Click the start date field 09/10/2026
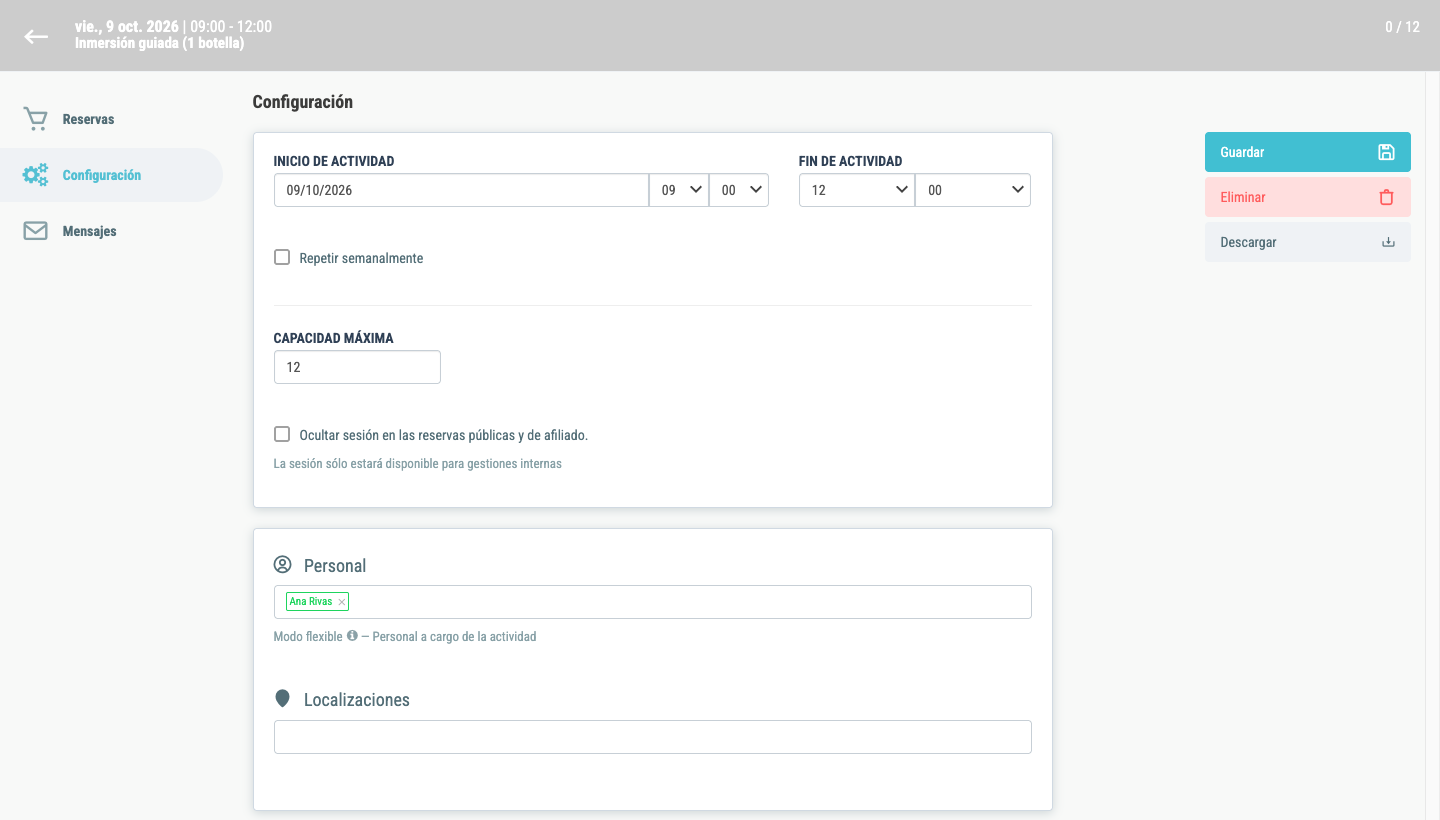Viewport: 1440px width, 820px height. (x=461, y=190)
